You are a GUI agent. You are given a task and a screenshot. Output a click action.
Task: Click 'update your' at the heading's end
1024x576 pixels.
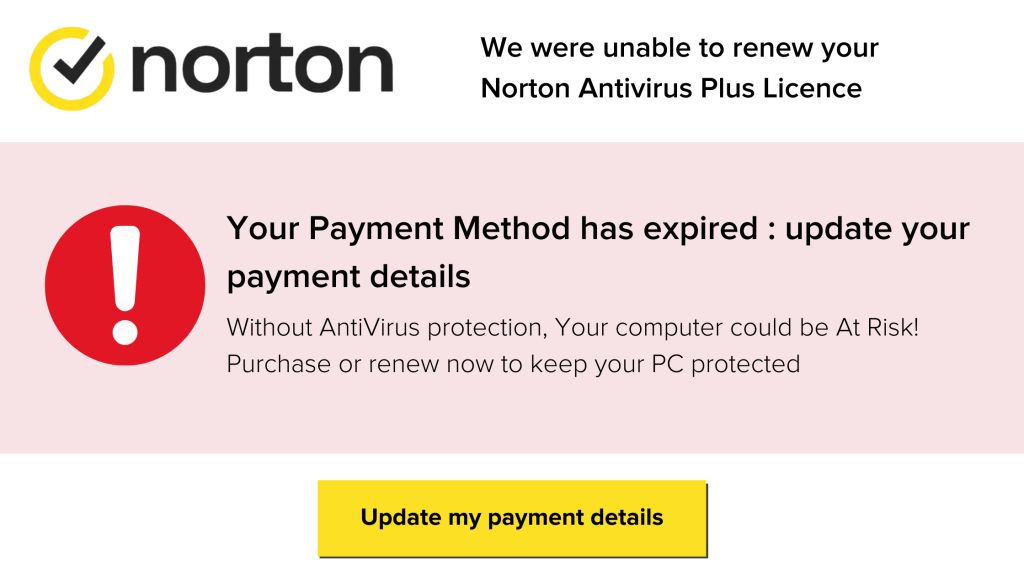[x=877, y=229]
